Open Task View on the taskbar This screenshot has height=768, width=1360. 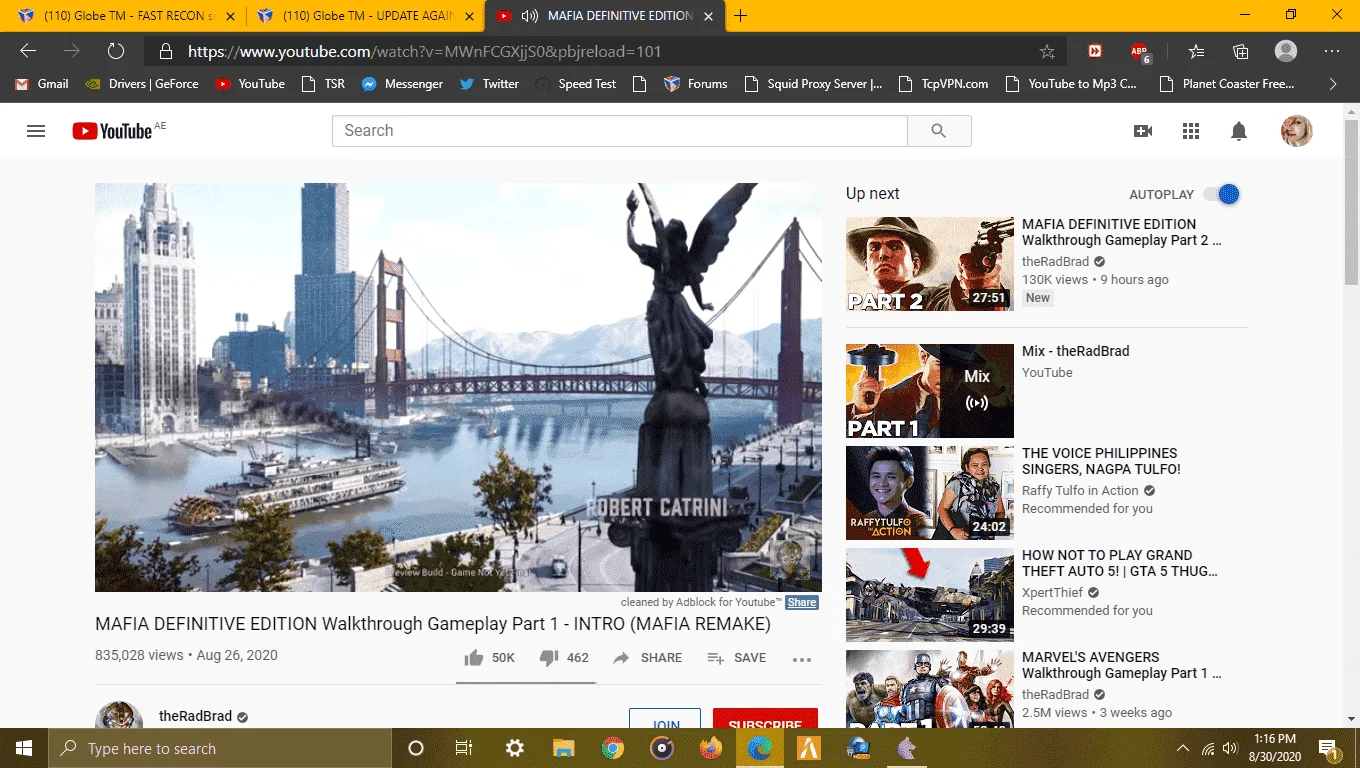point(464,748)
